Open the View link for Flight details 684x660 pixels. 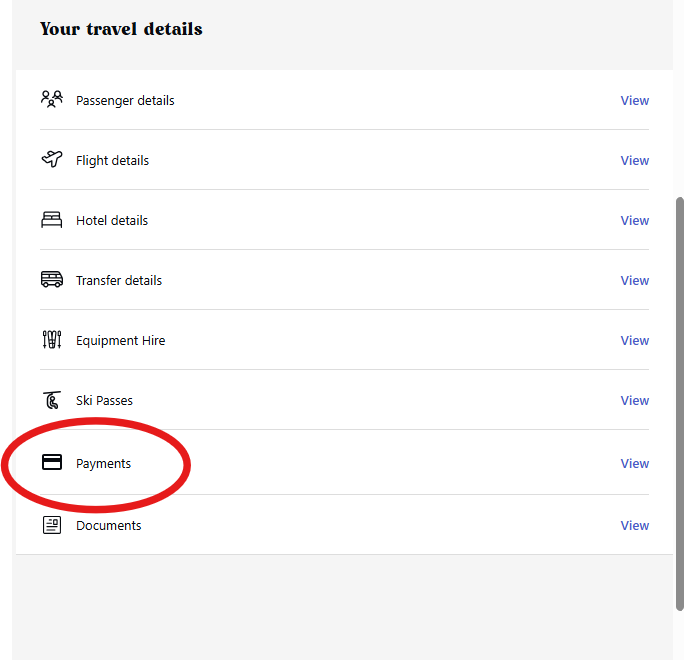tap(635, 161)
